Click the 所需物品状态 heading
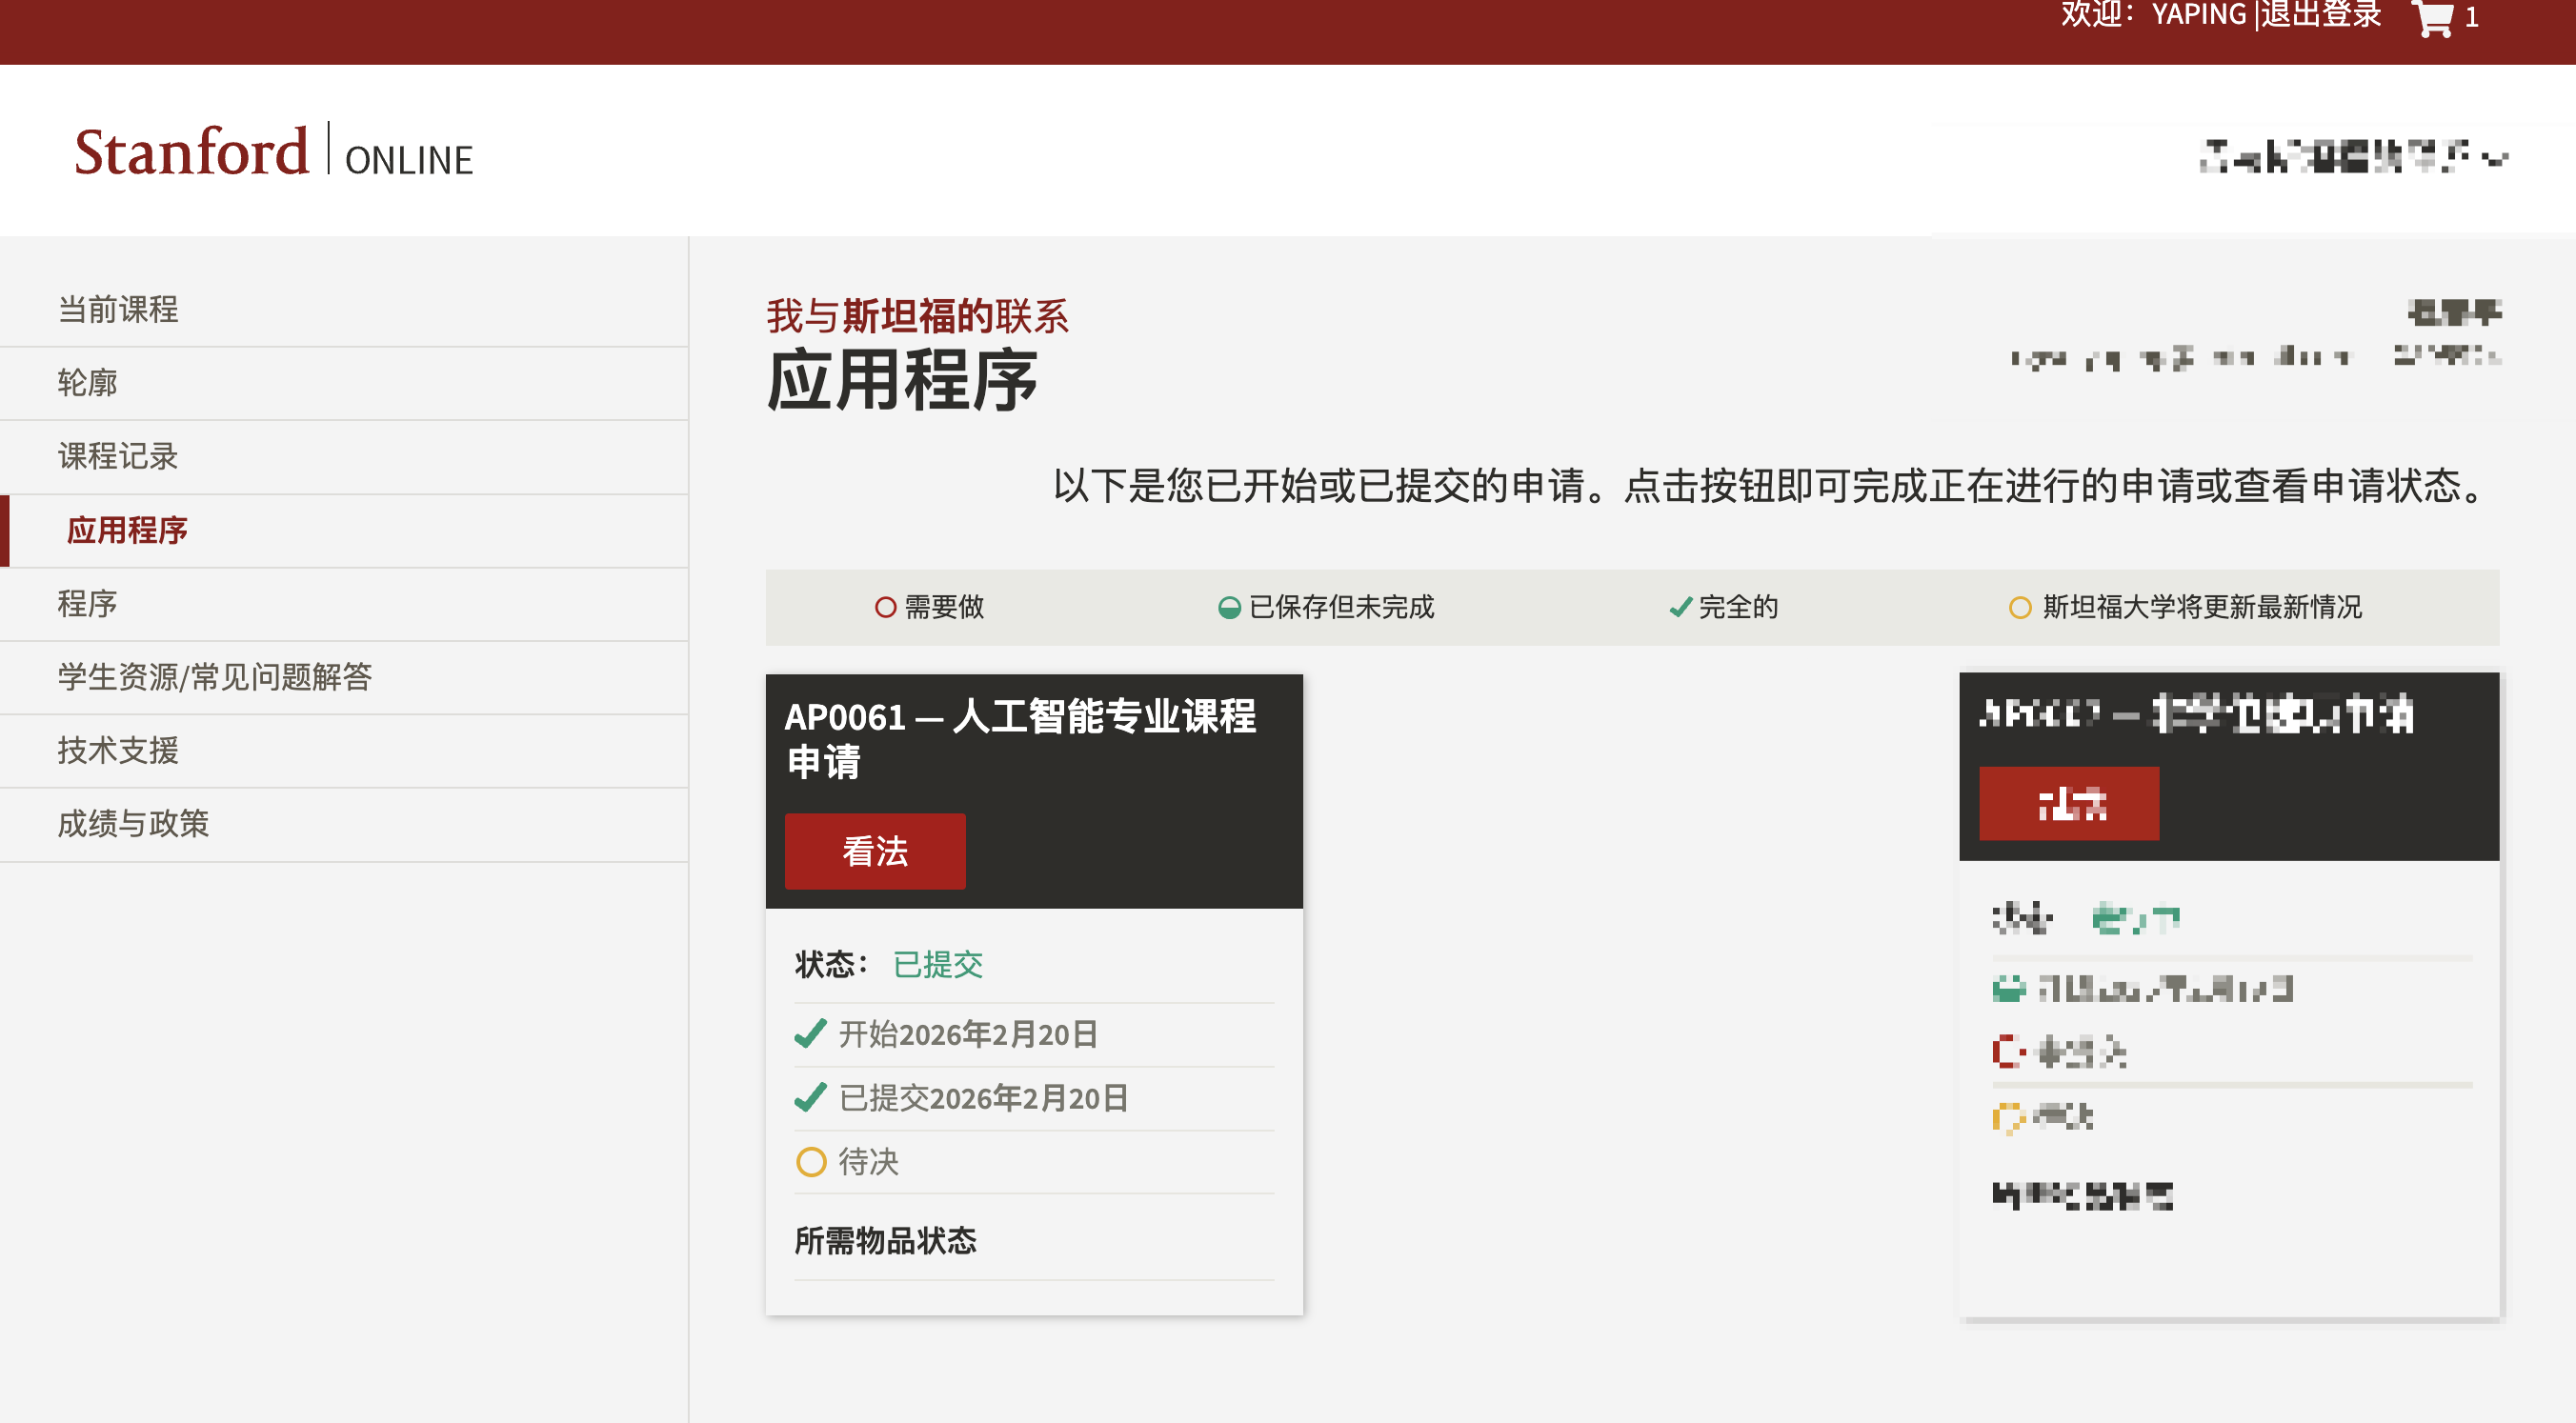Image resolution: width=2576 pixels, height=1423 pixels. click(885, 1241)
